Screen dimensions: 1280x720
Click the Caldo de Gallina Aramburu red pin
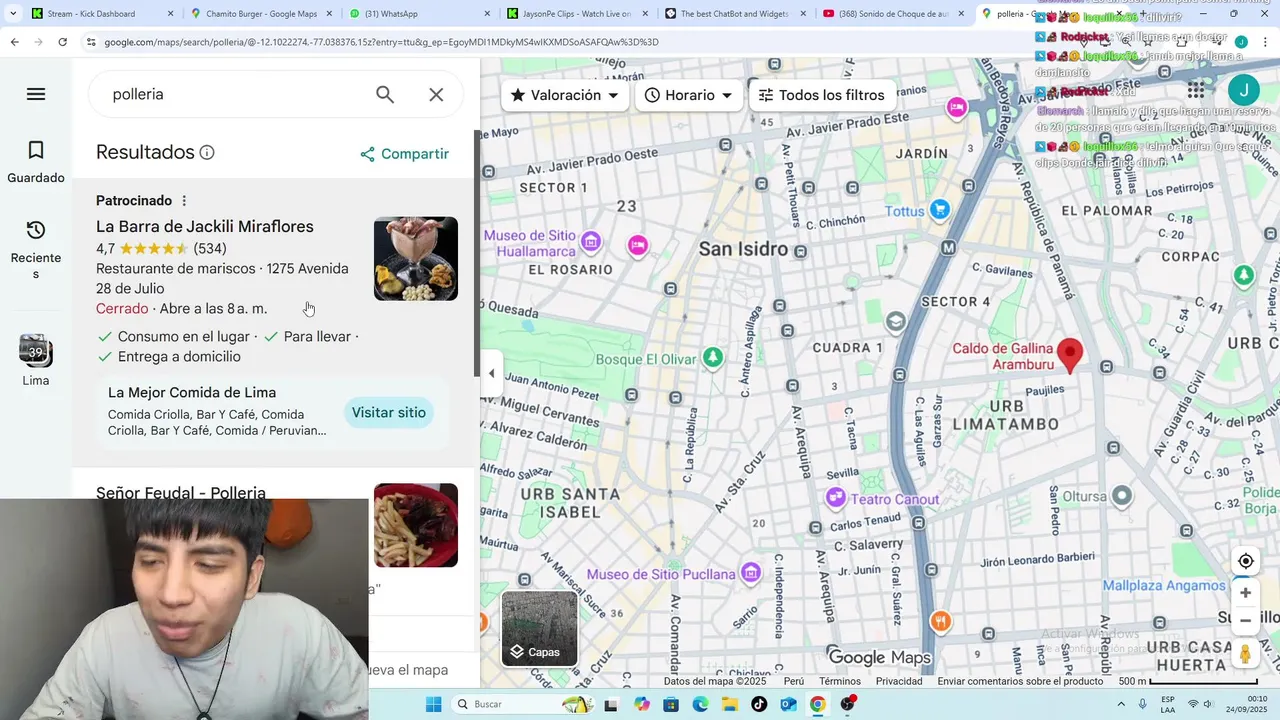tap(1070, 355)
